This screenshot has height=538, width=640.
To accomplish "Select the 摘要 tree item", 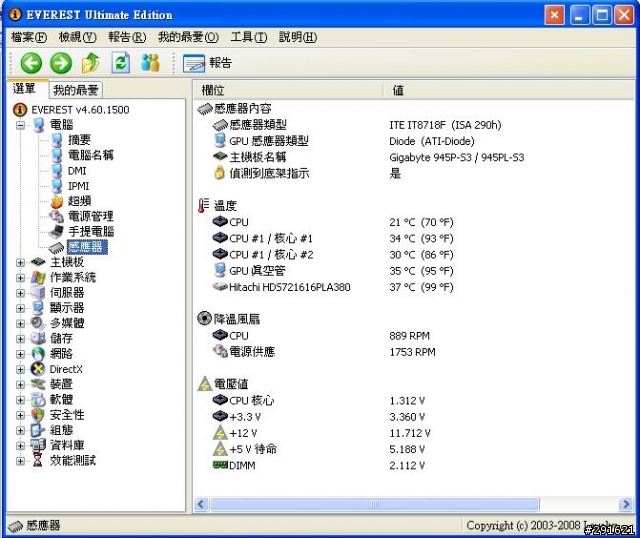I will tap(79, 140).
